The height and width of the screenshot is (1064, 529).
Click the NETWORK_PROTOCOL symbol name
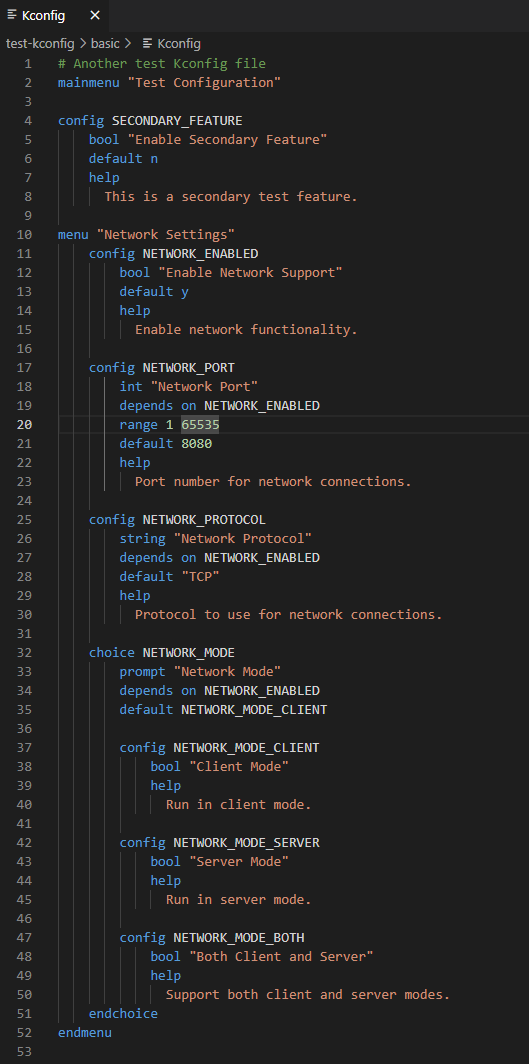coord(204,520)
